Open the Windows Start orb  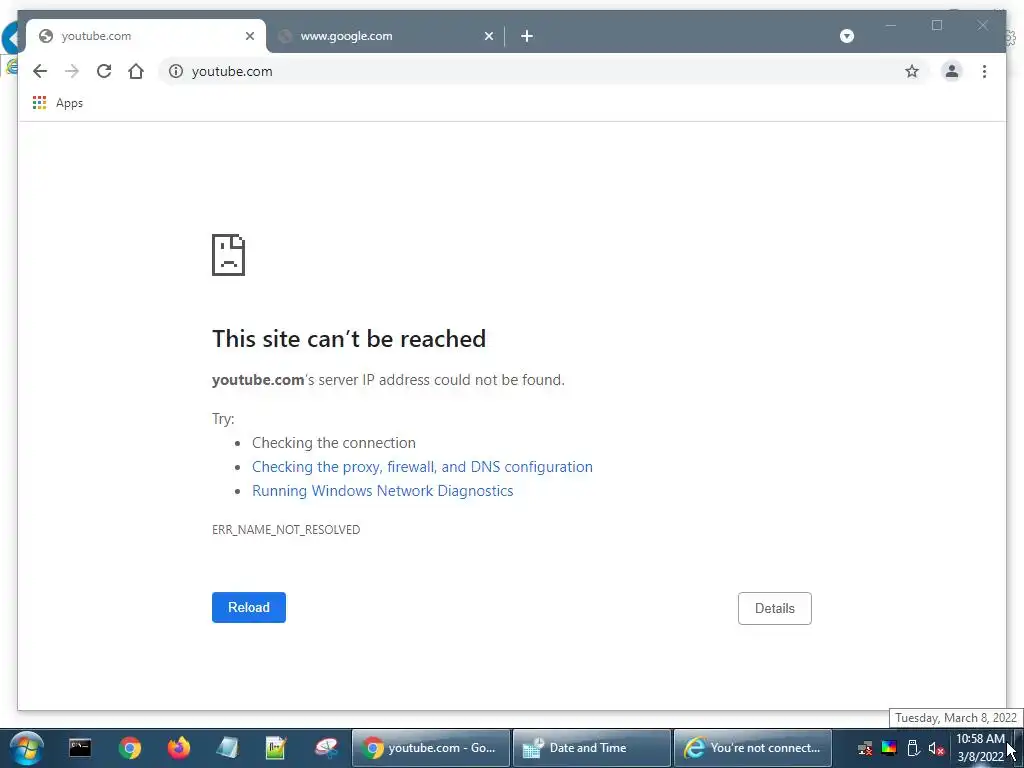26,748
